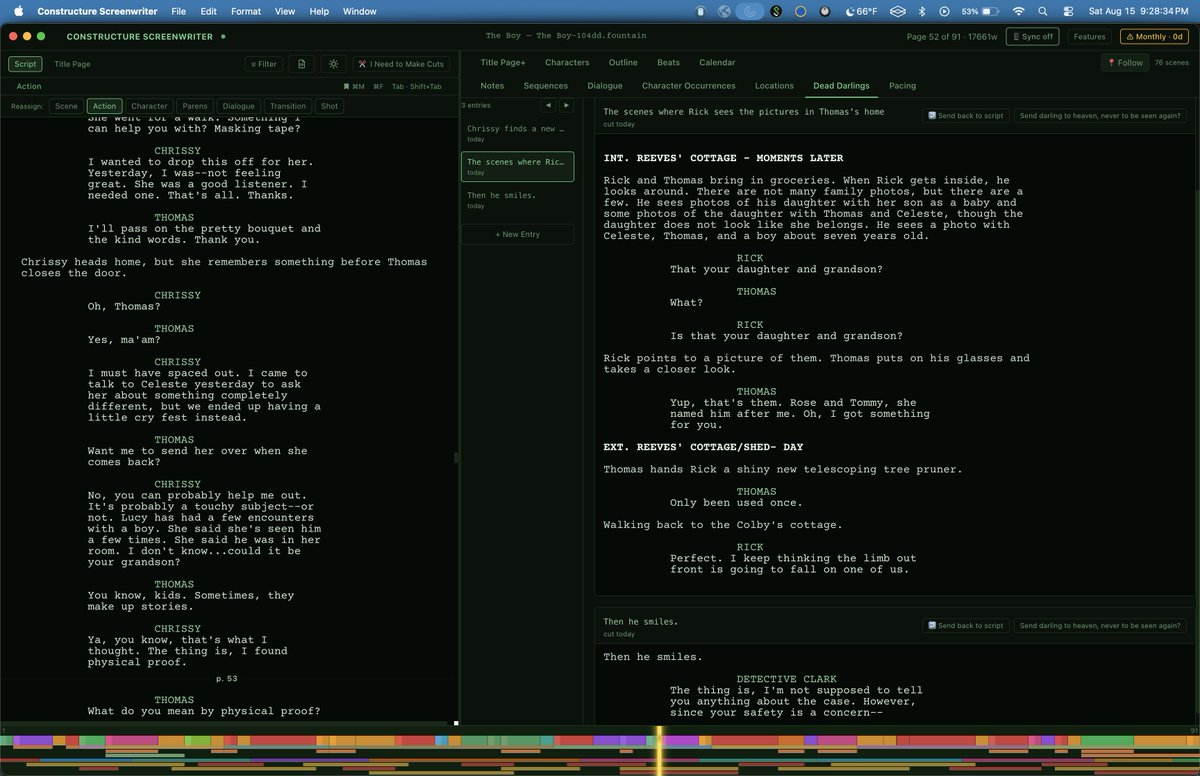The height and width of the screenshot is (776, 1200).
Task: Click the battery 53% indicator
Action: tap(978, 11)
